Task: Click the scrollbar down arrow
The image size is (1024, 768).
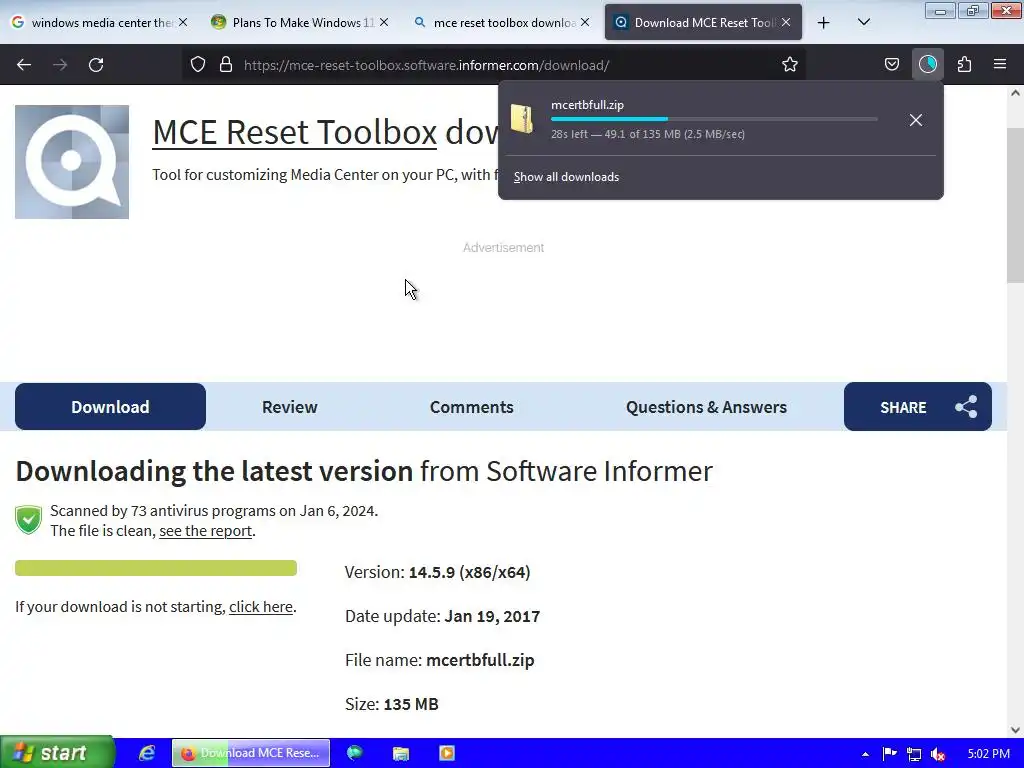Action: pyautogui.click(x=1015, y=729)
